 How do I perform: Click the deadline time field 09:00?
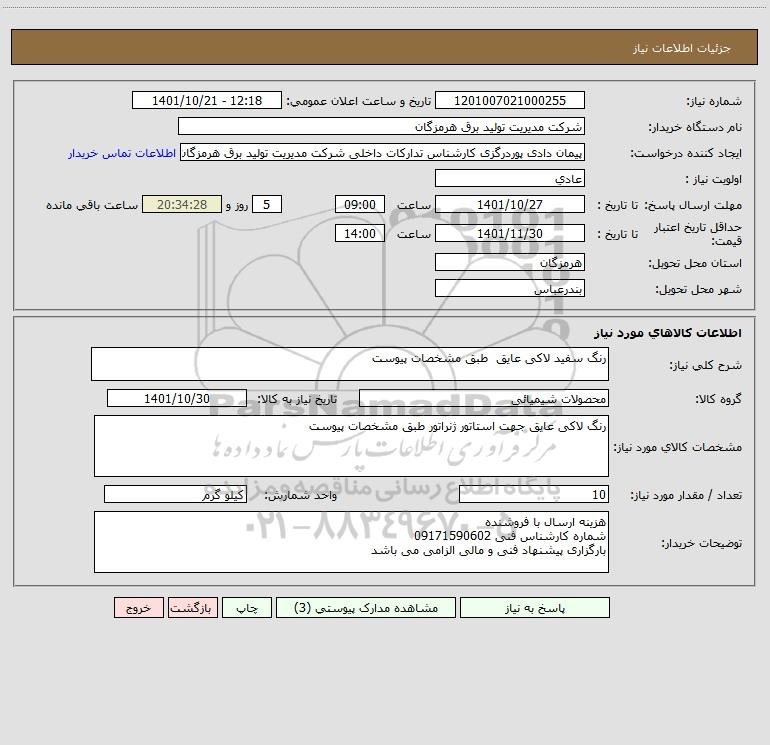[359, 204]
